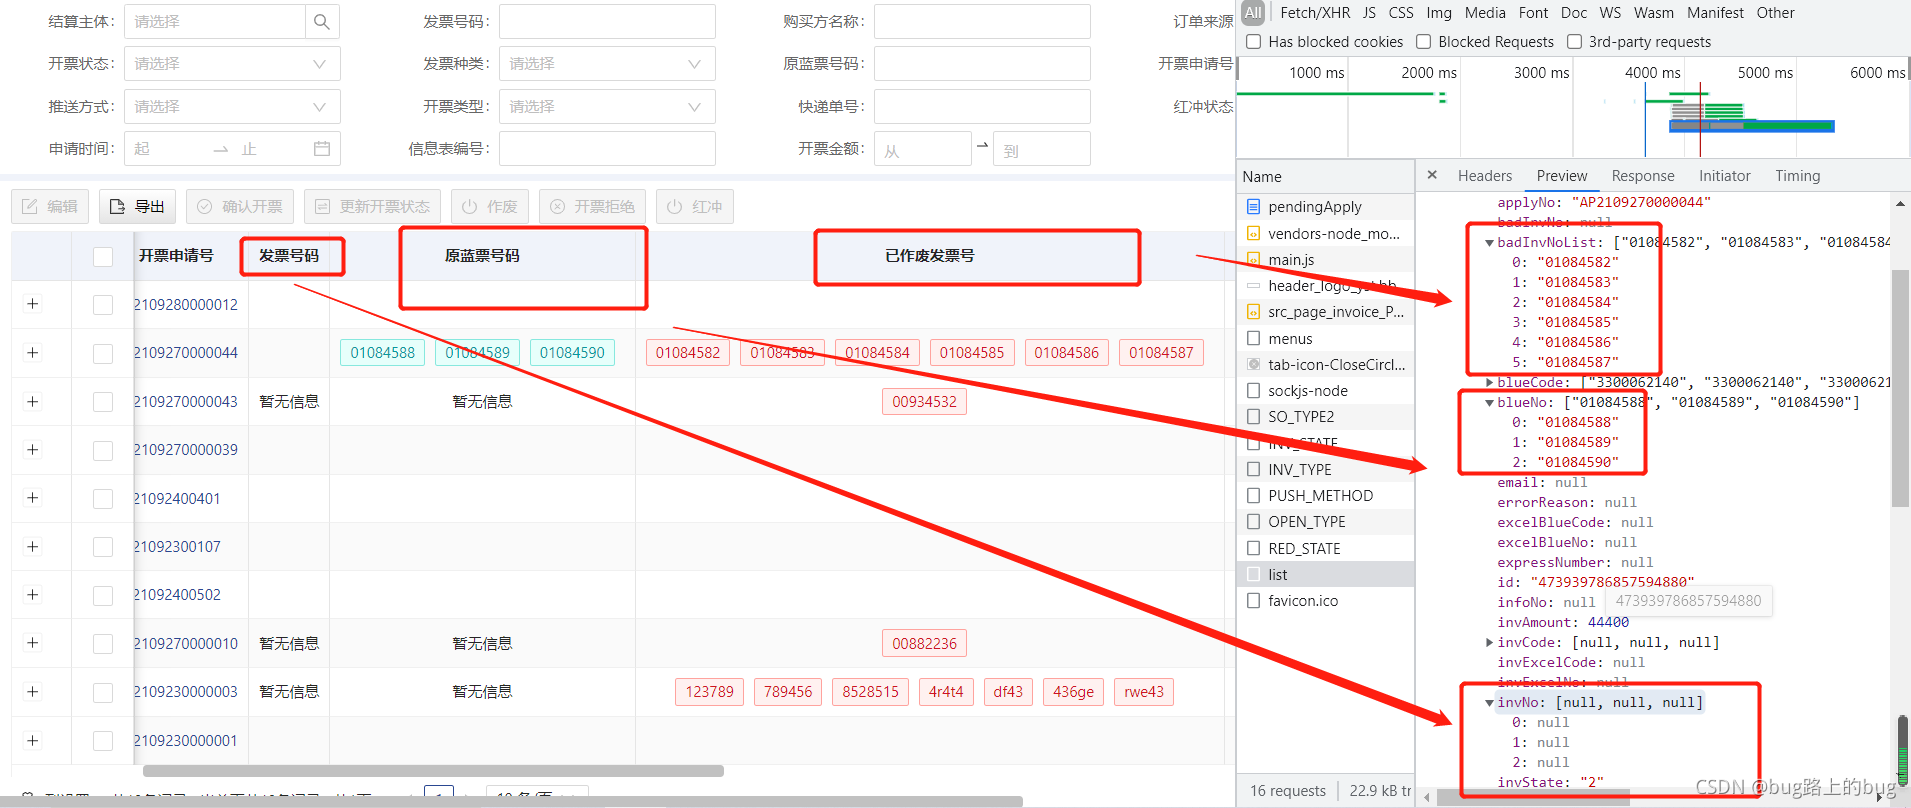Switch to the Initiator tab
Viewport: 1911px width, 808px height.
(1724, 176)
